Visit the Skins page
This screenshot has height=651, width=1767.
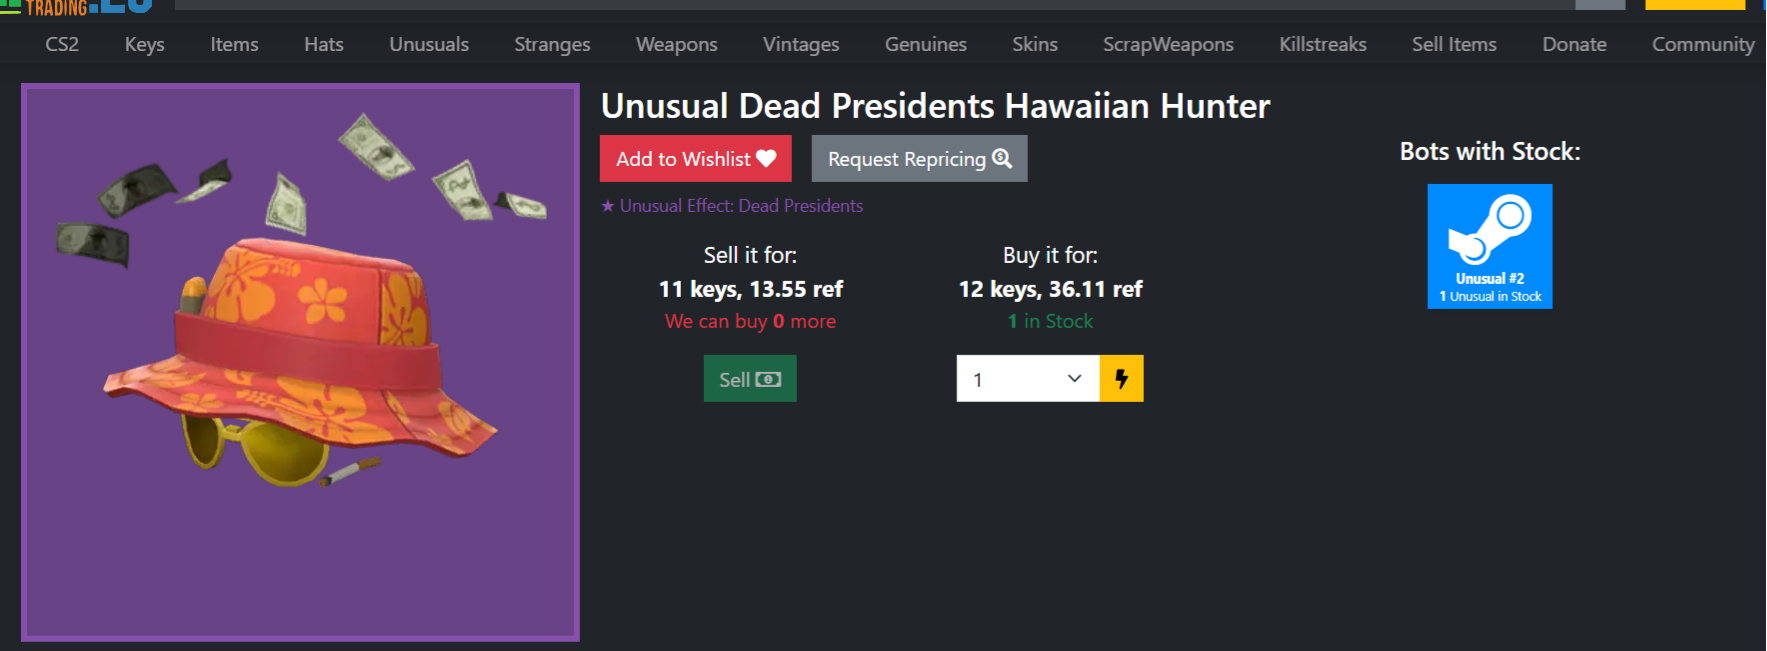pyautogui.click(x=1034, y=44)
